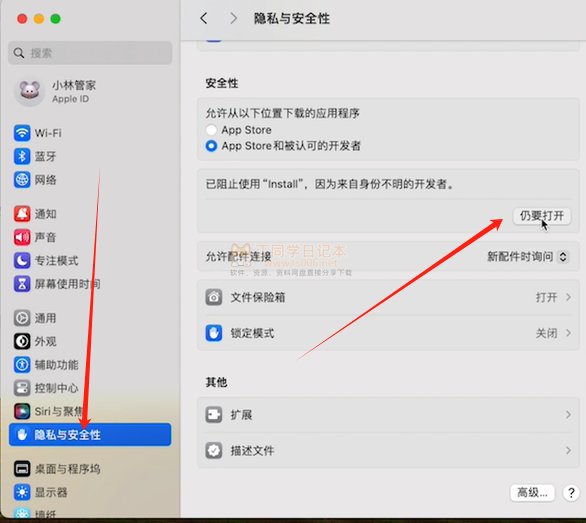Click the green zoom window button
Screen dimensions: 586x523
click(x=55, y=19)
